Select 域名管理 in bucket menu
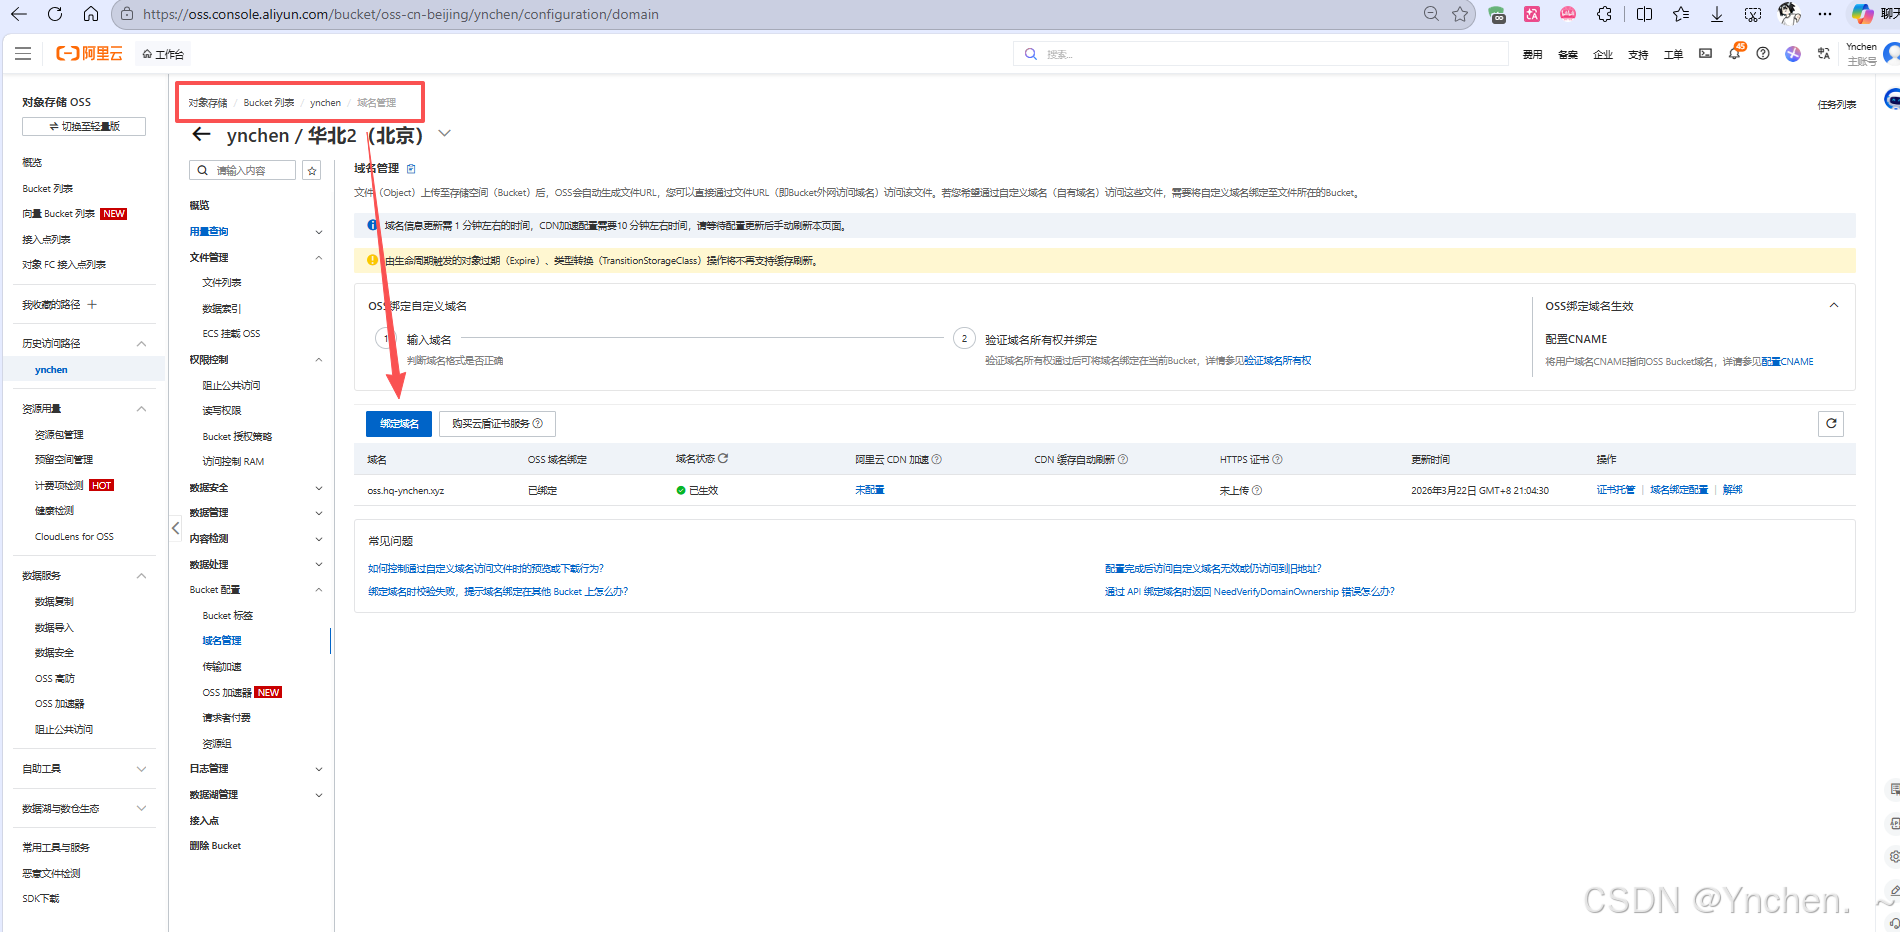 [x=222, y=641]
